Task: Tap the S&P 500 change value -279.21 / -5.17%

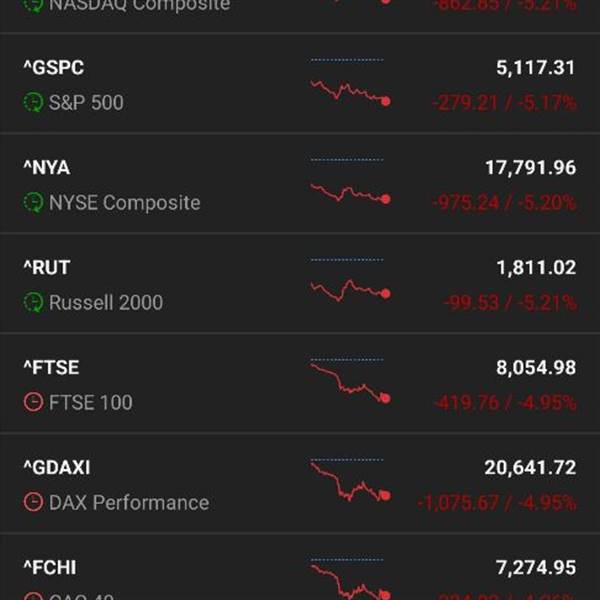Action: (504, 103)
